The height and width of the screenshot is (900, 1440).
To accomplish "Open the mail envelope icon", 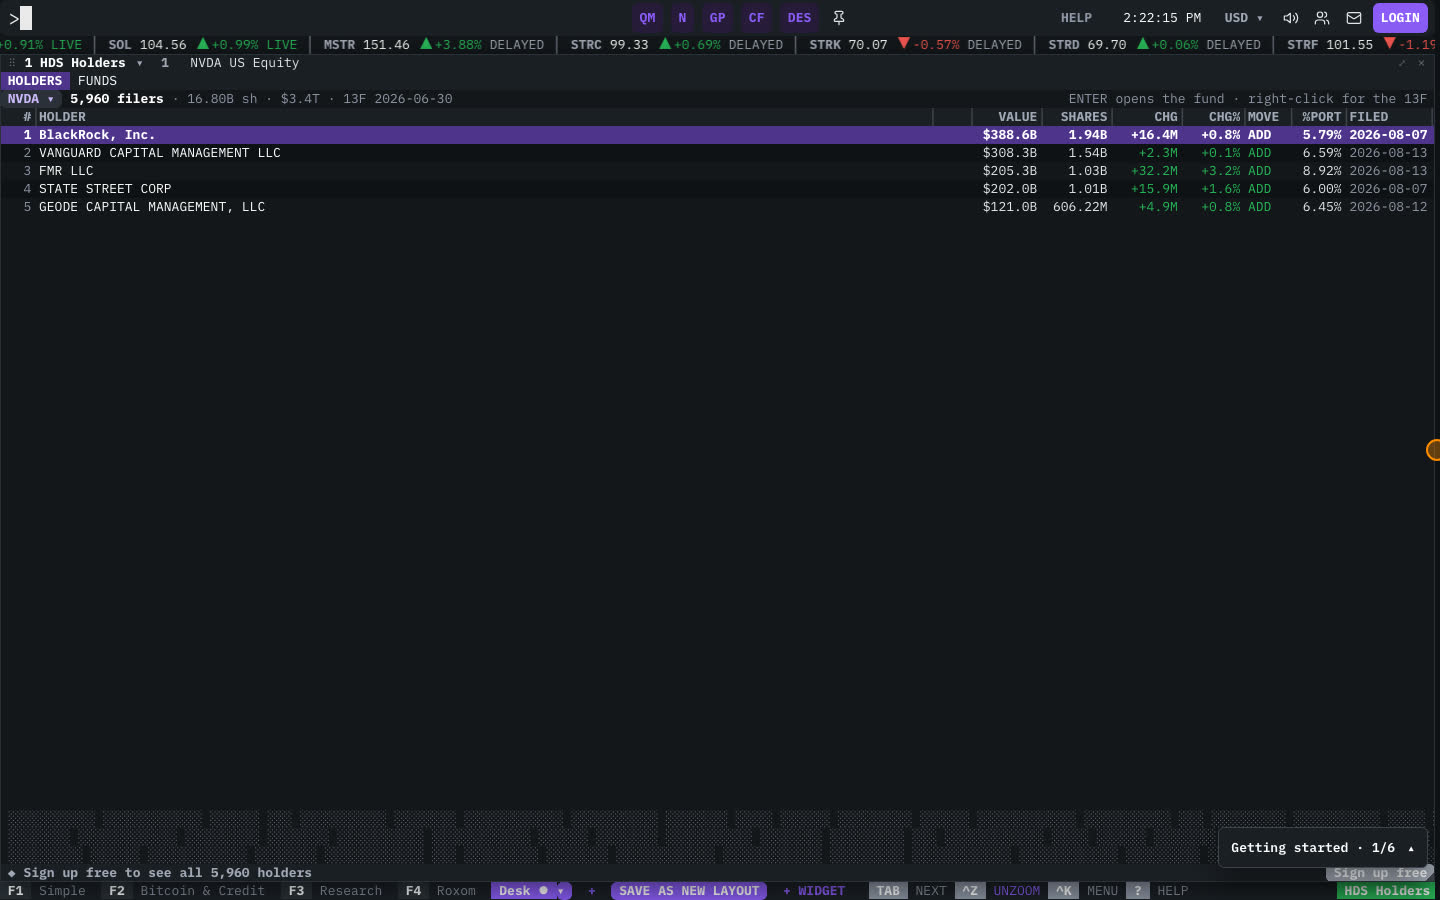I will coord(1354,18).
